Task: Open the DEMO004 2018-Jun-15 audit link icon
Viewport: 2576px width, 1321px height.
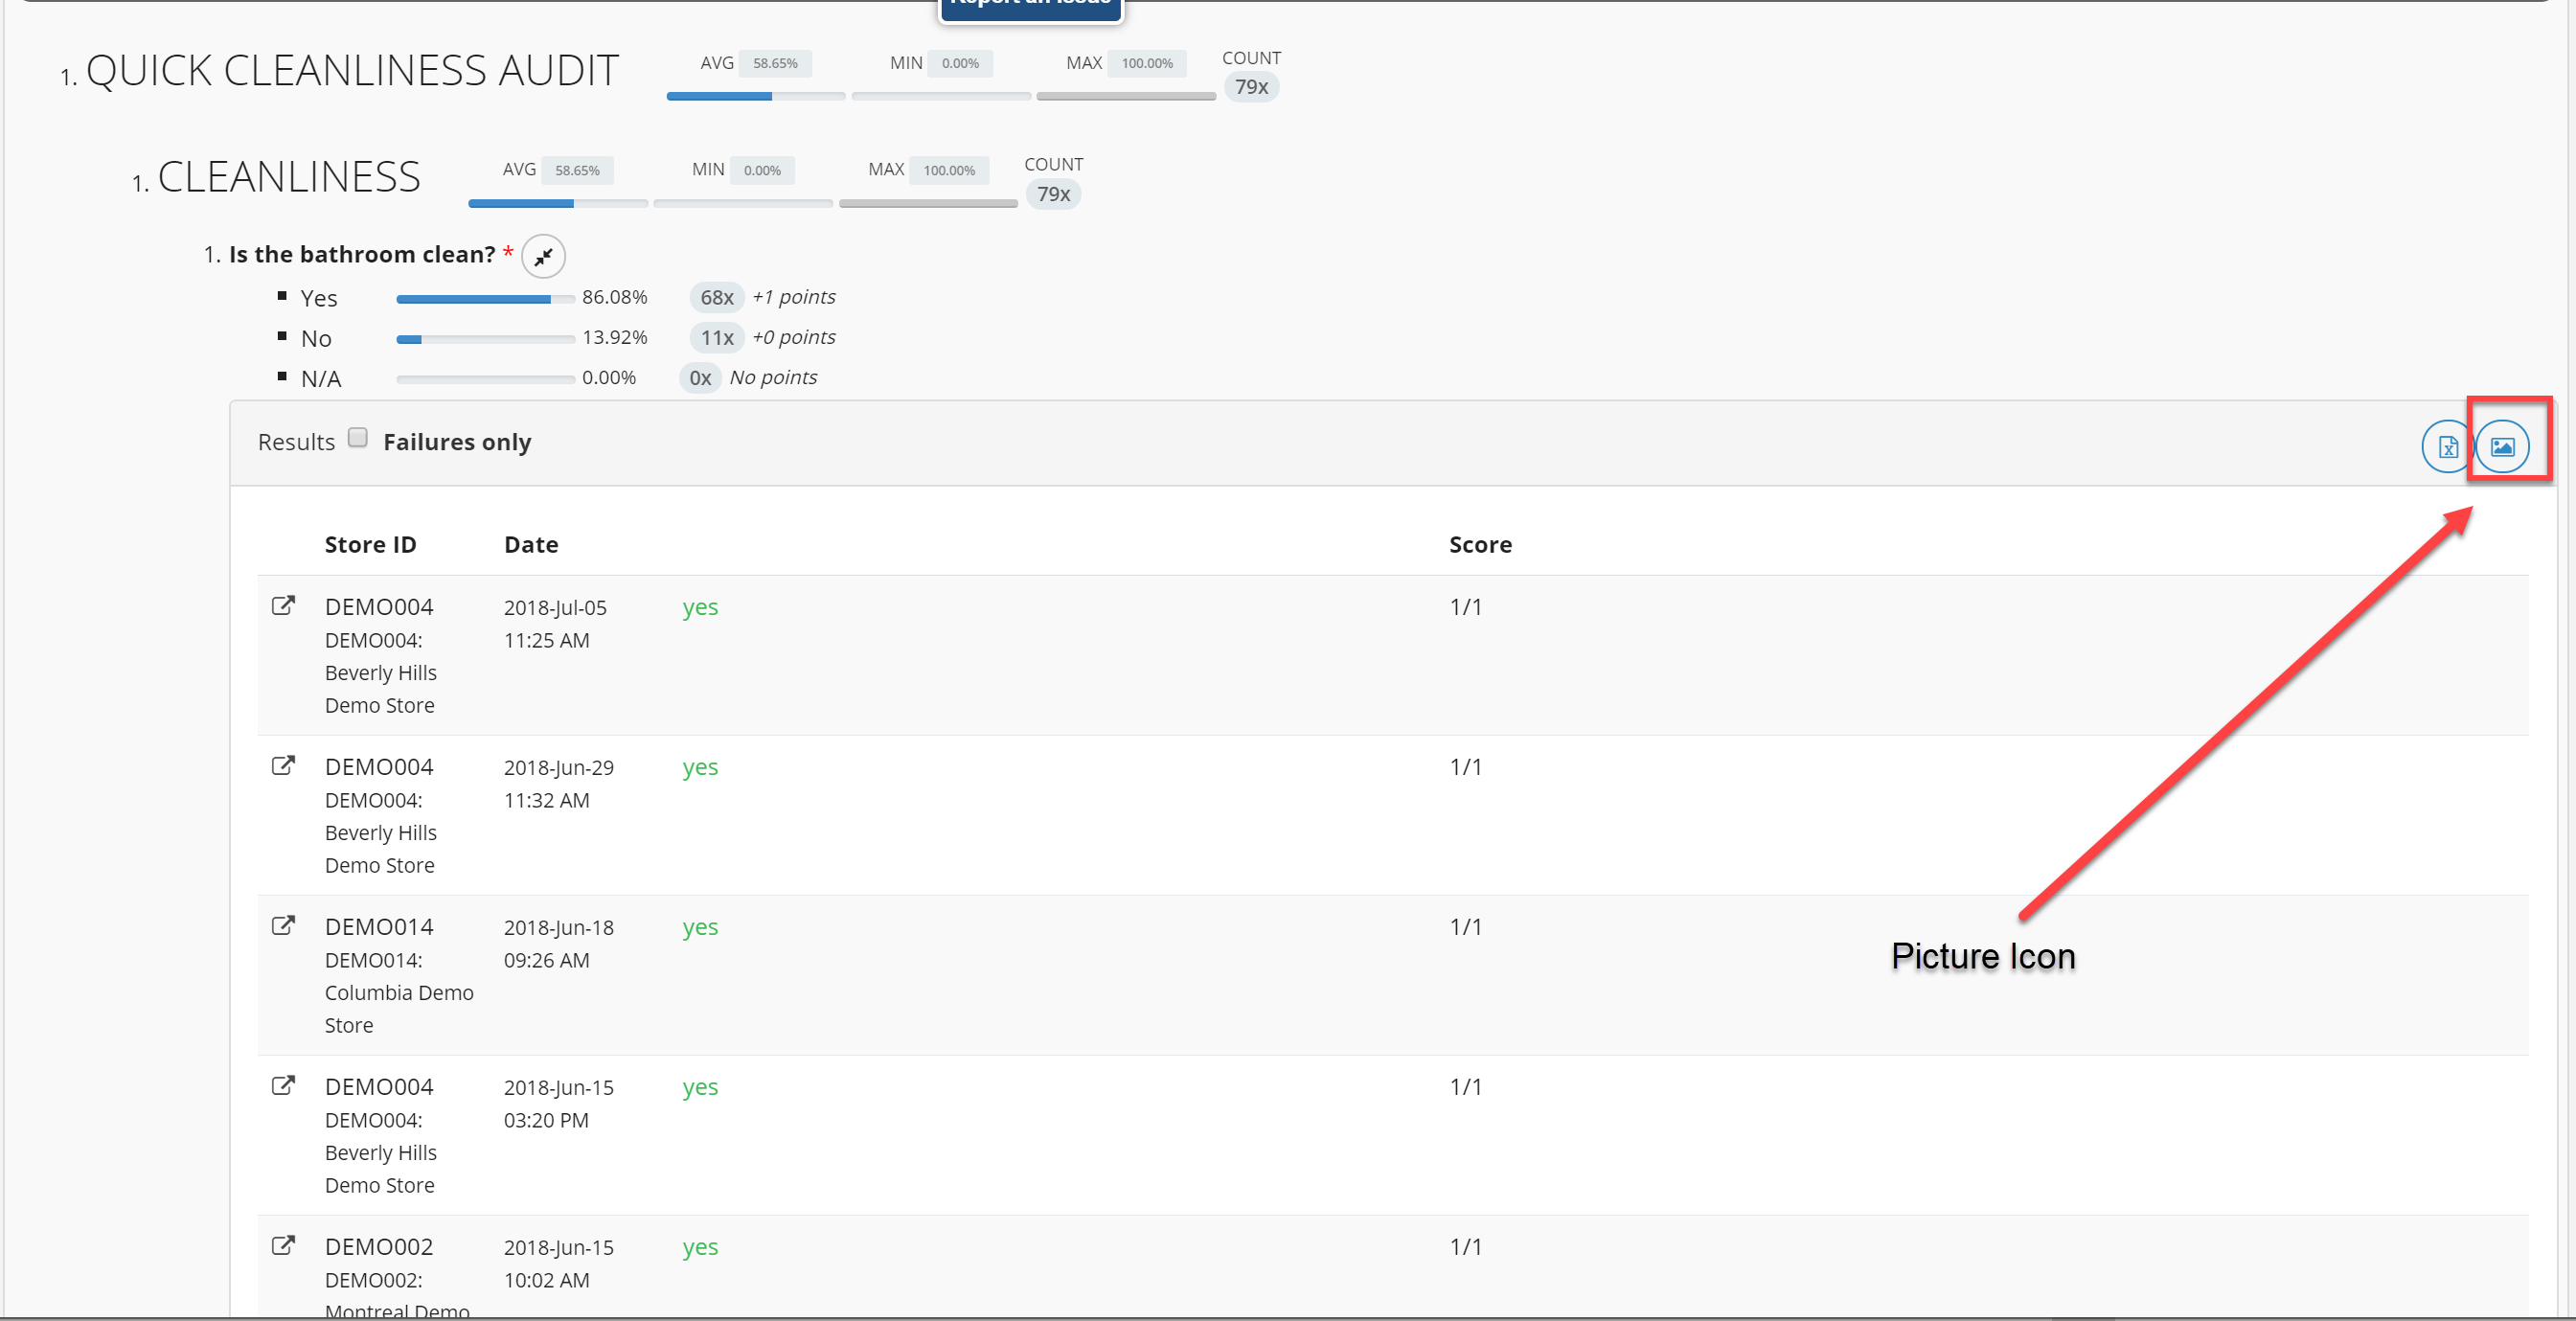Action: tap(283, 1086)
